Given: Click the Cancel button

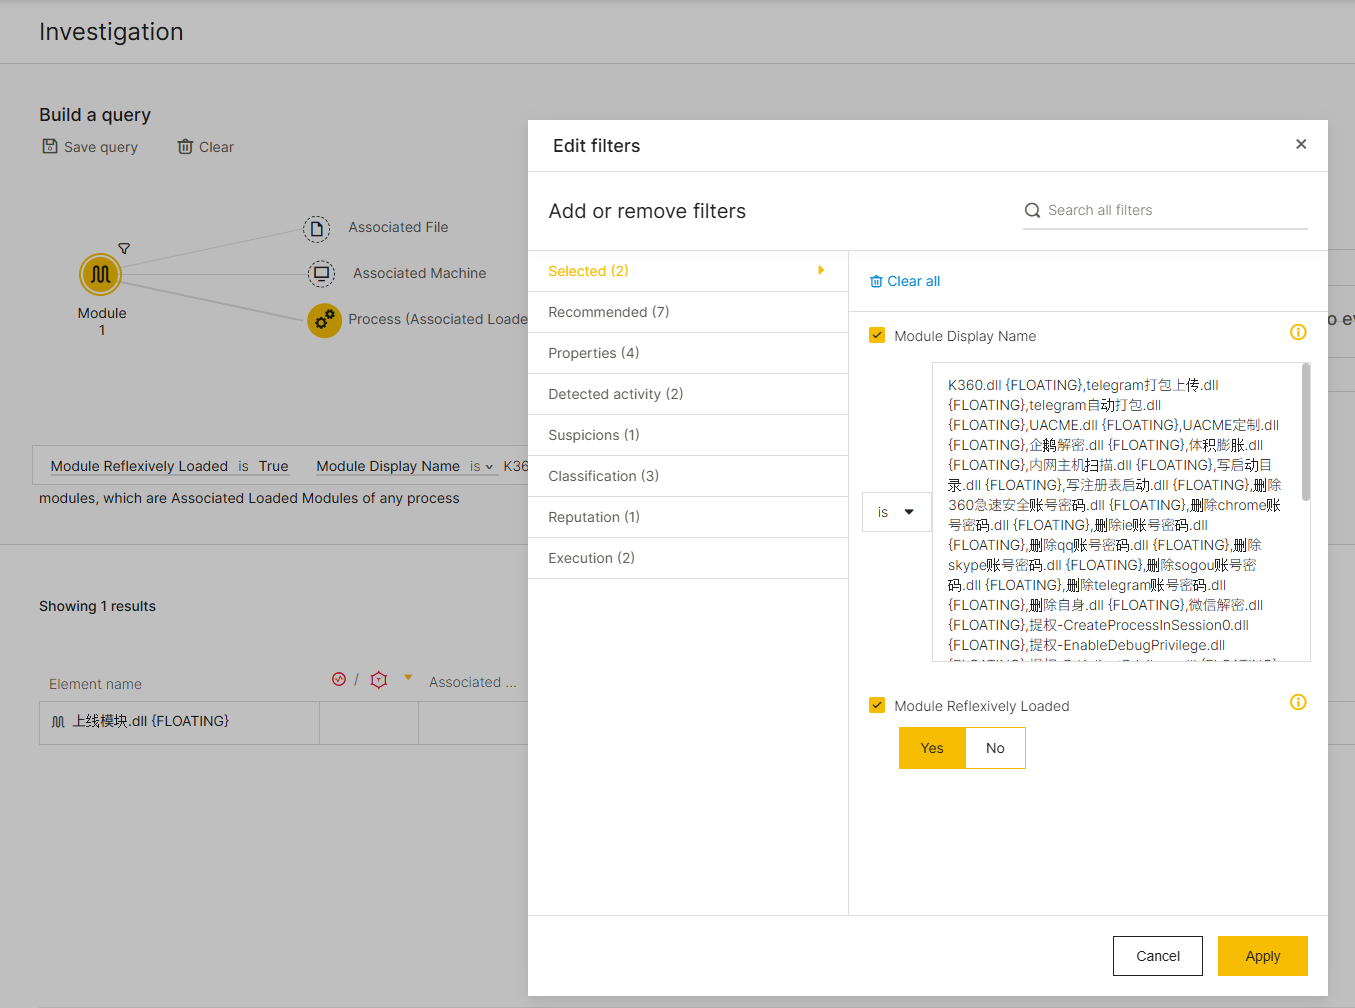Looking at the screenshot, I should [x=1158, y=956].
